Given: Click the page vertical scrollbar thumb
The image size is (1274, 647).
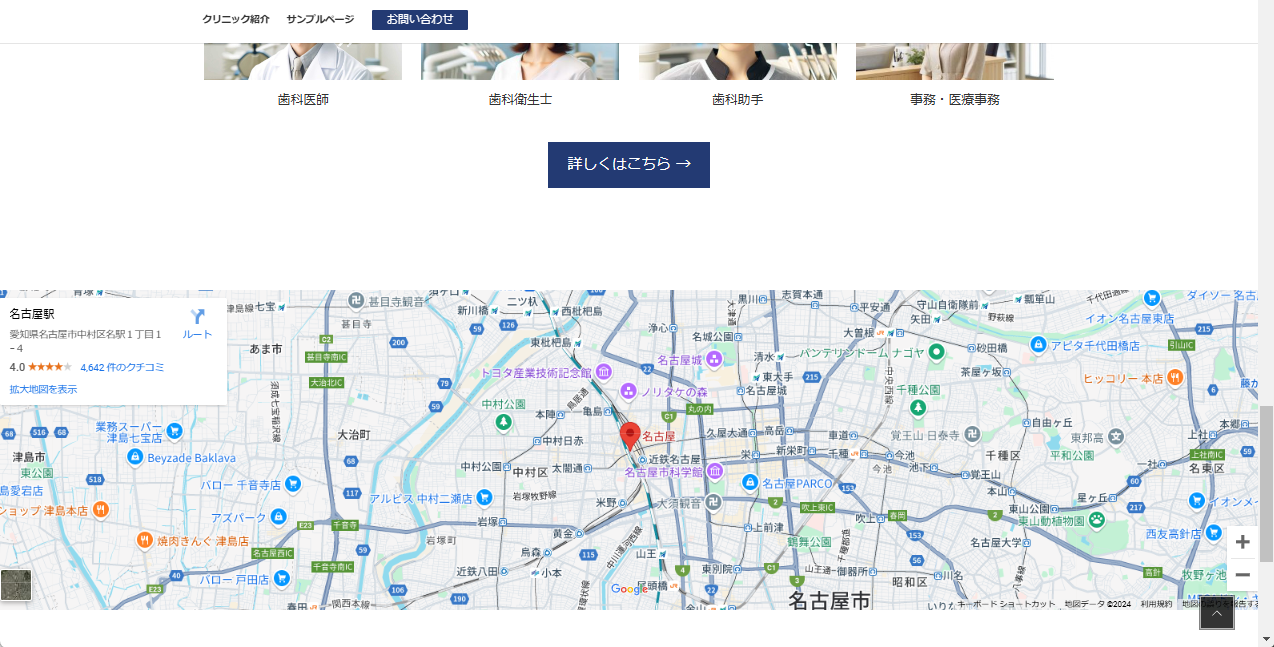Looking at the screenshot, I should (x=1266, y=484).
